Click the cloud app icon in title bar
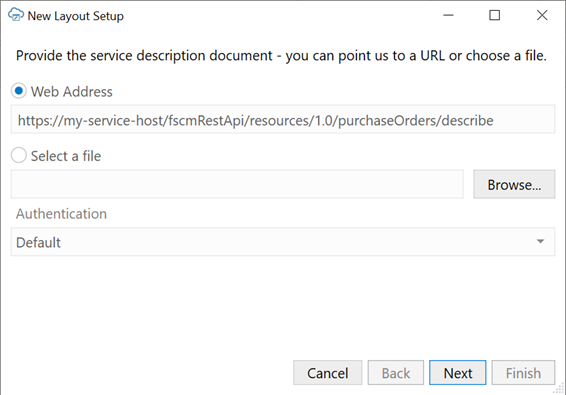Screen dimensions: 566x395 (16, 15)
